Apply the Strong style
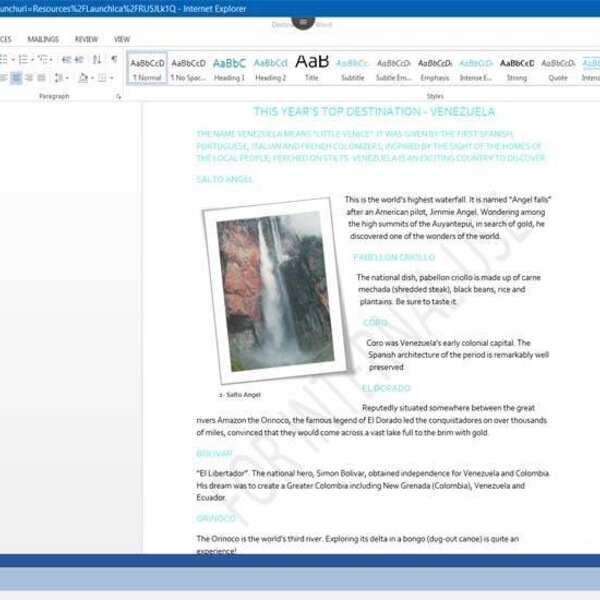Screen dimensions: 600x600 pos(517,68)
